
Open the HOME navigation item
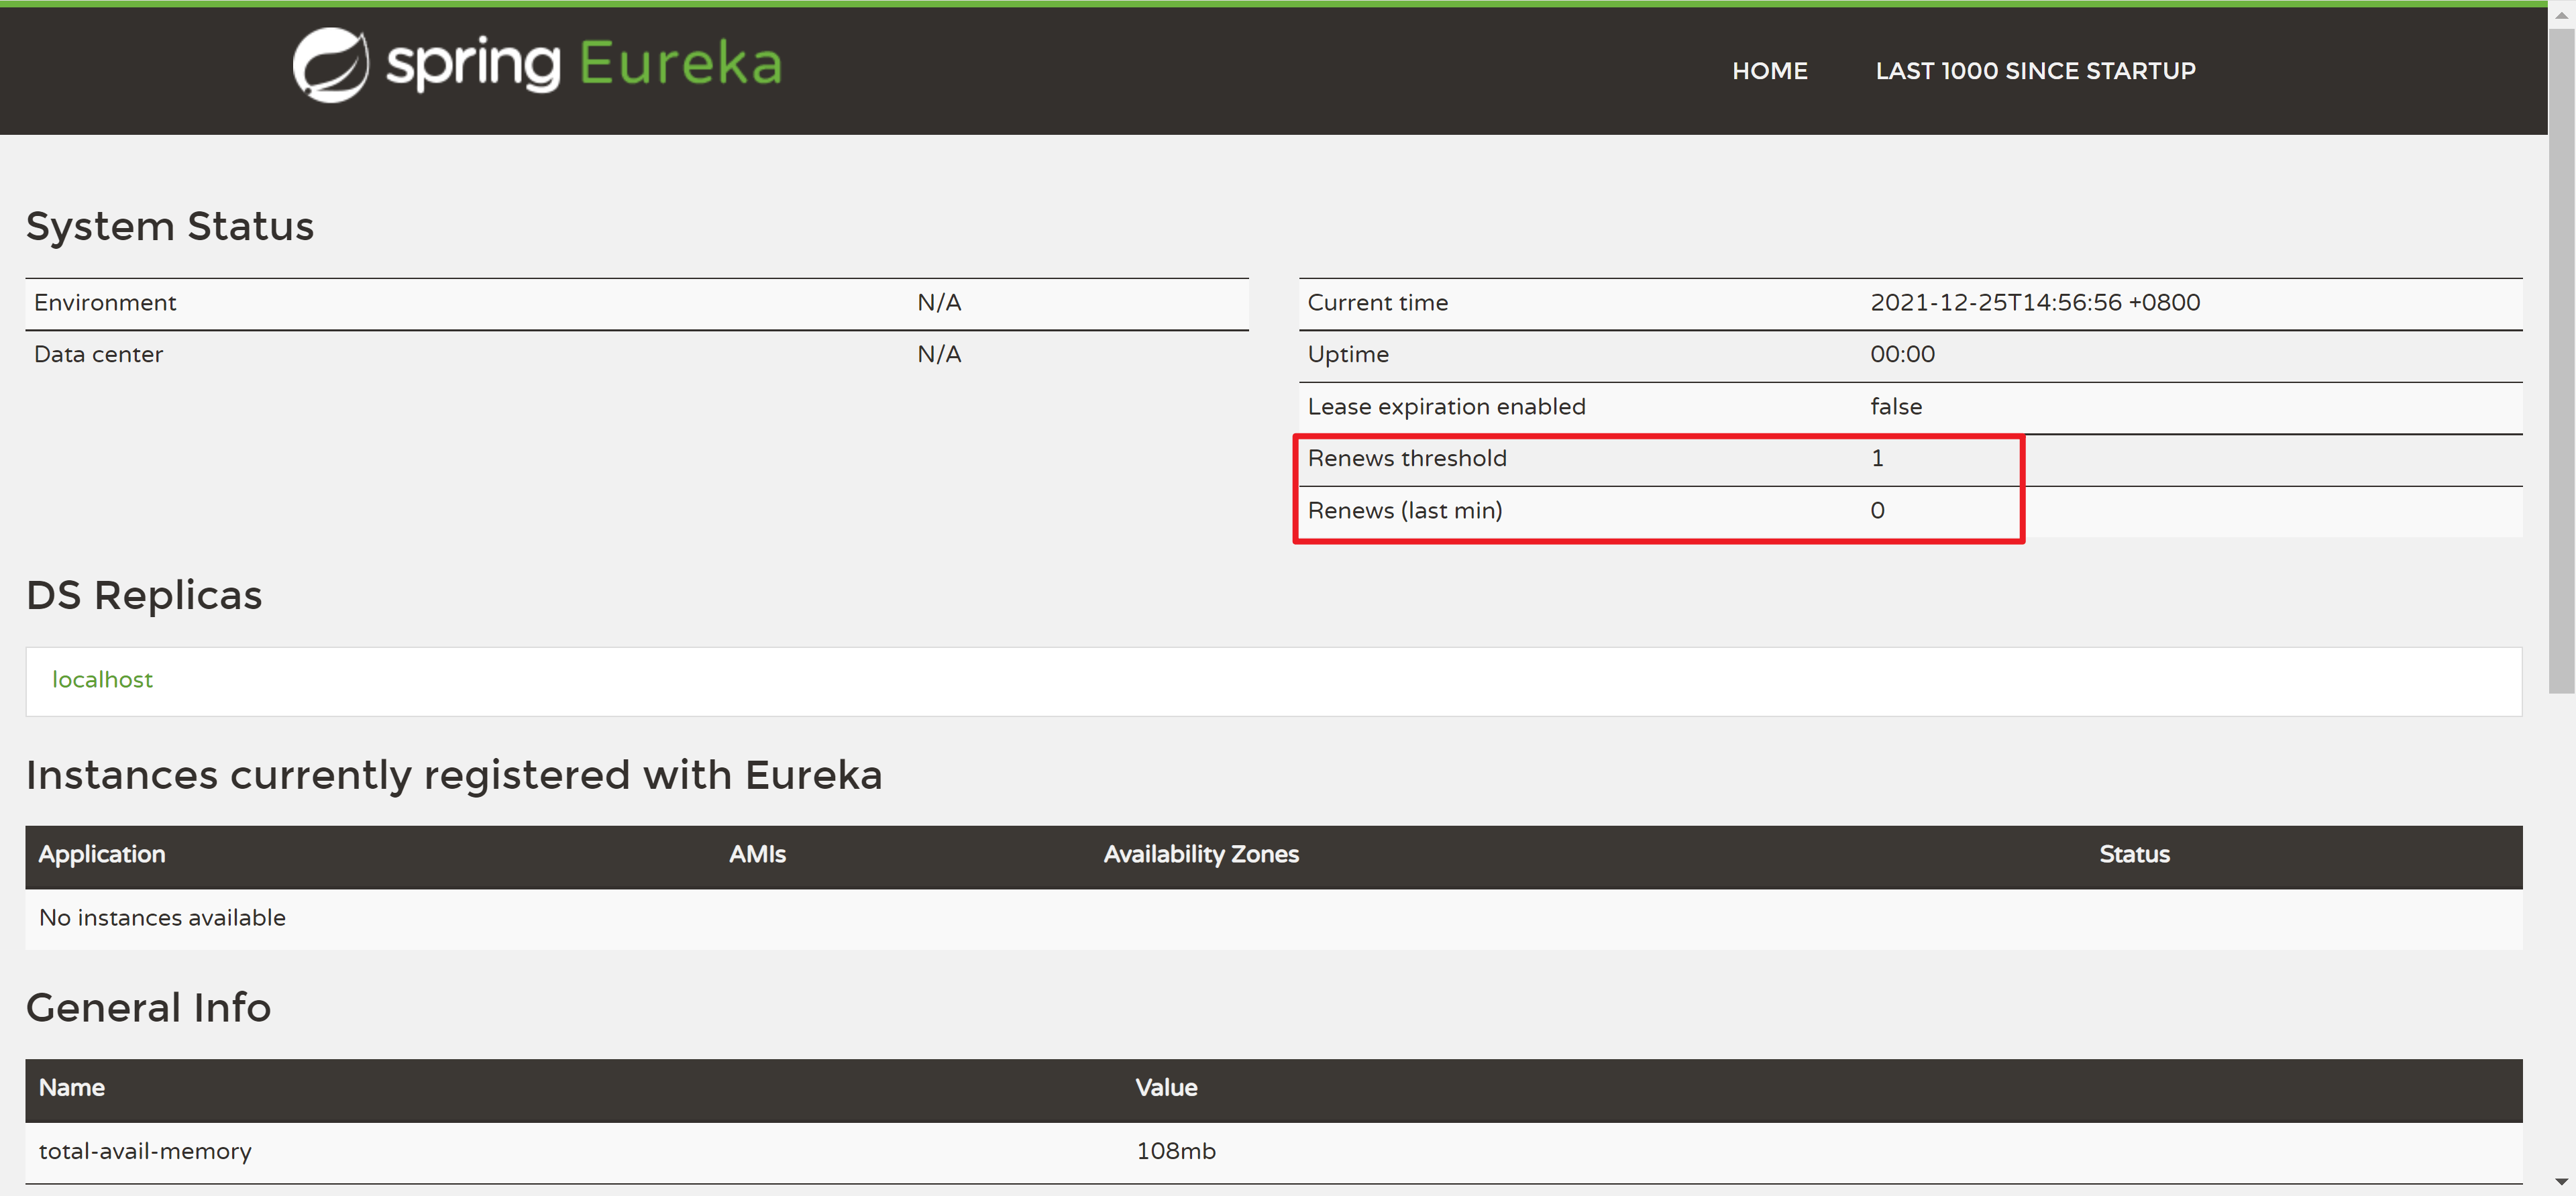[1769, 71]
